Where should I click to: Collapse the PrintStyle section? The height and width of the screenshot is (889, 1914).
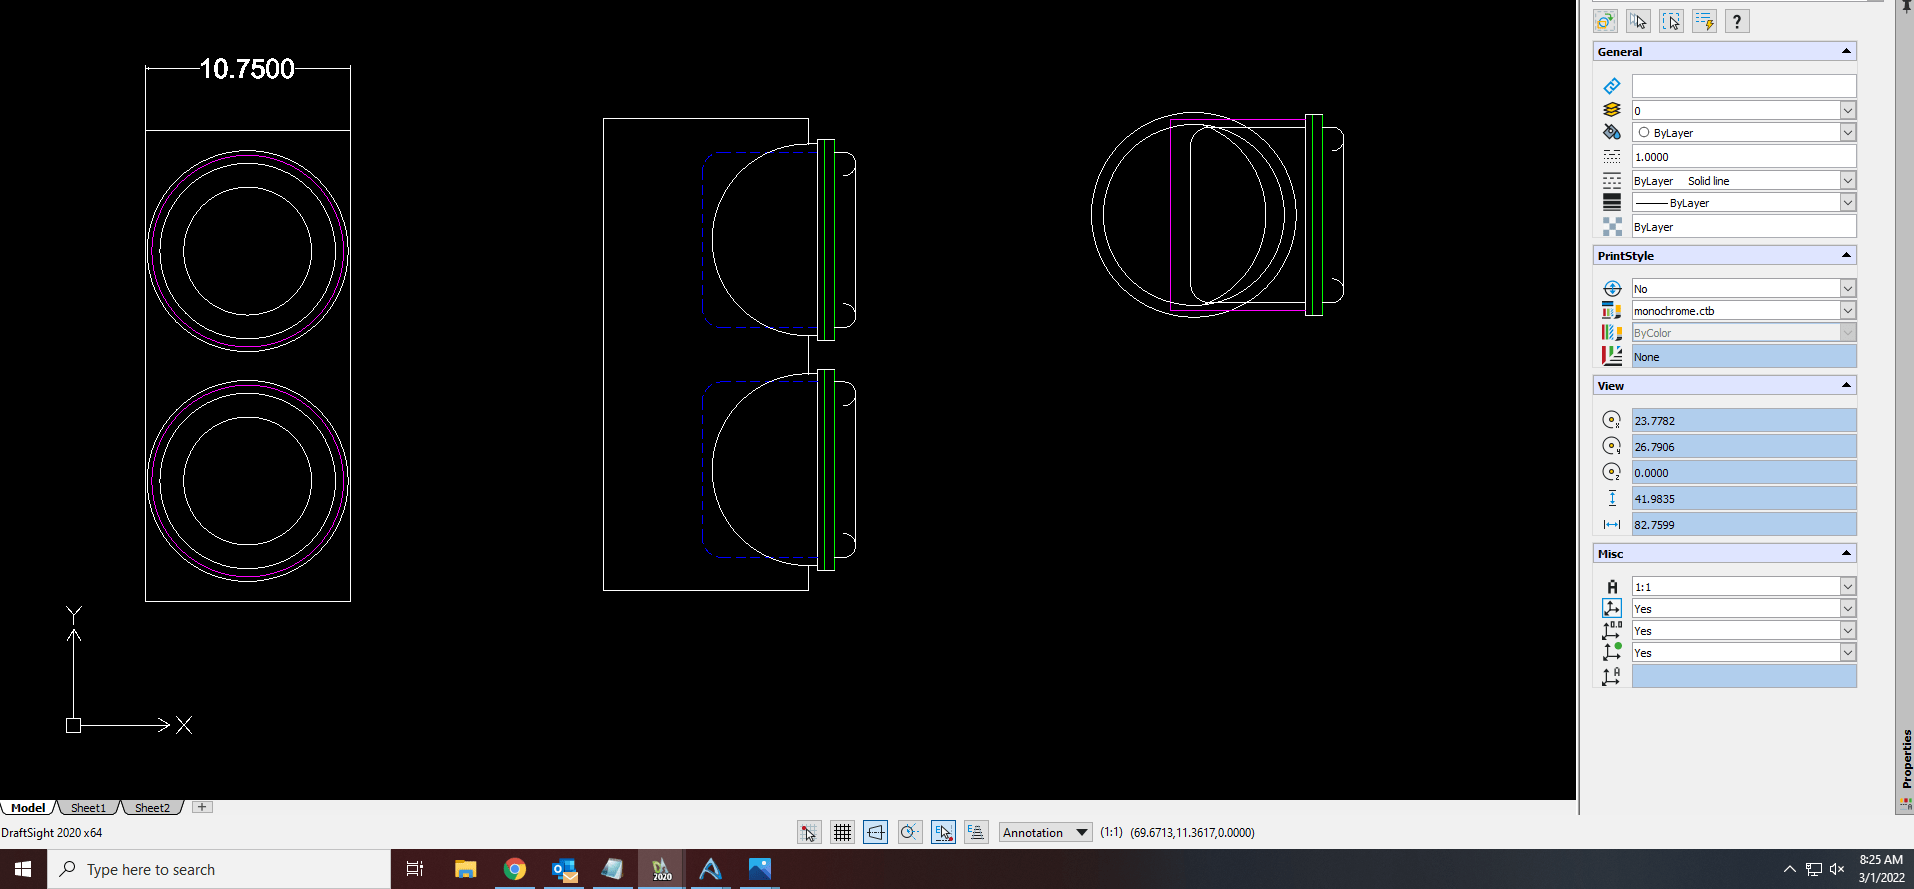click(1846, 255)
